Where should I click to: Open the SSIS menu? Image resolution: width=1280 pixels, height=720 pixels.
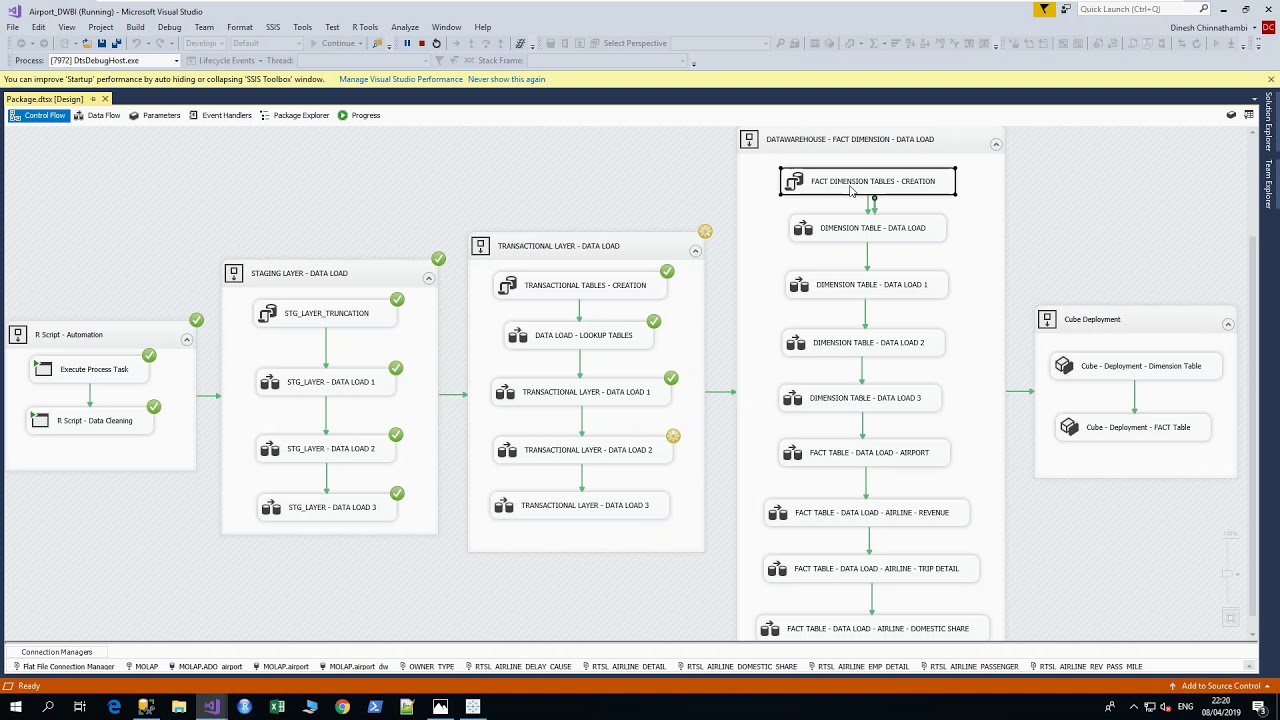click(272, 27)
